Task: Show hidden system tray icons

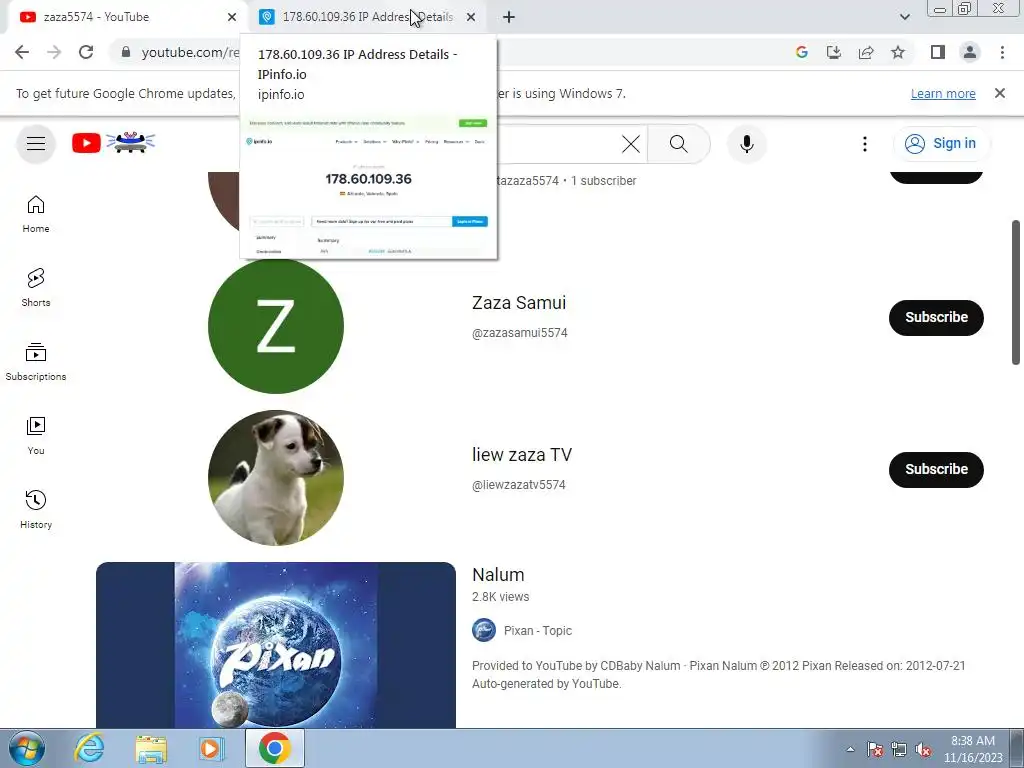Action: (850, 749)
